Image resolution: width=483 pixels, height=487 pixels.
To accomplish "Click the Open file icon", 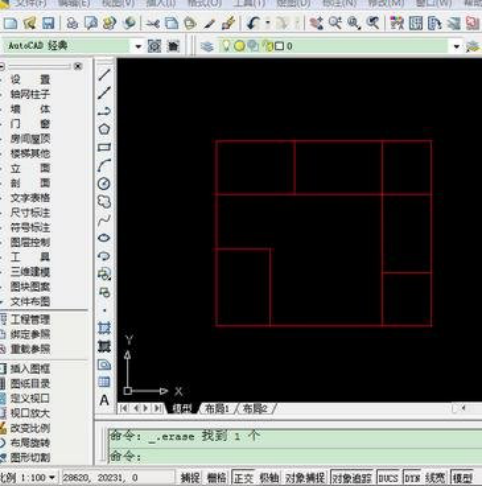I will click(x=30, y=23).
